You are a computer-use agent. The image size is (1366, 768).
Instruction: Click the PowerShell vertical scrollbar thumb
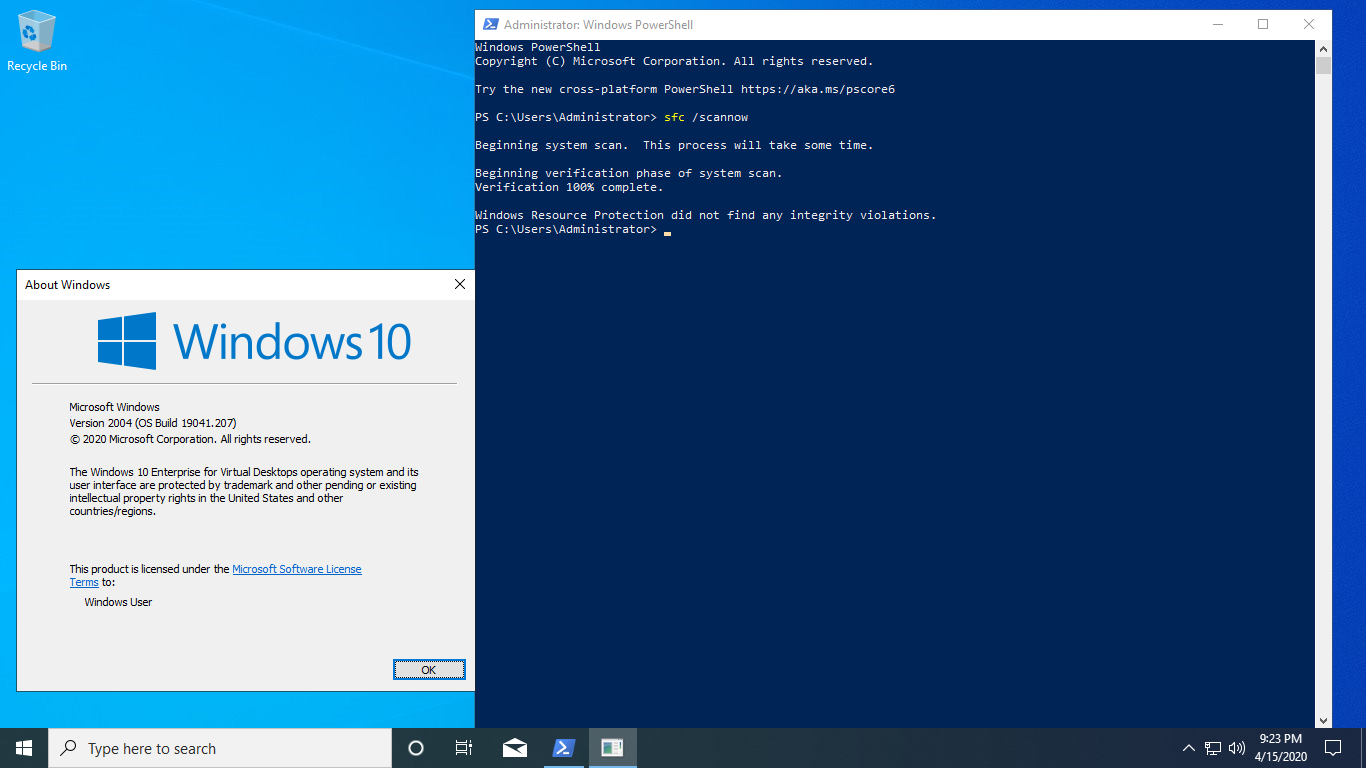[x=1324, y=66]
